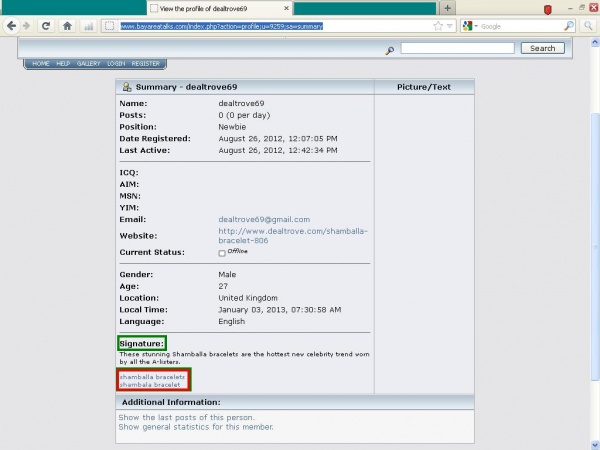Click the magnifier icon beside forum search
Viewport: 600px width, 450px height.
click(x=390, y=50)
